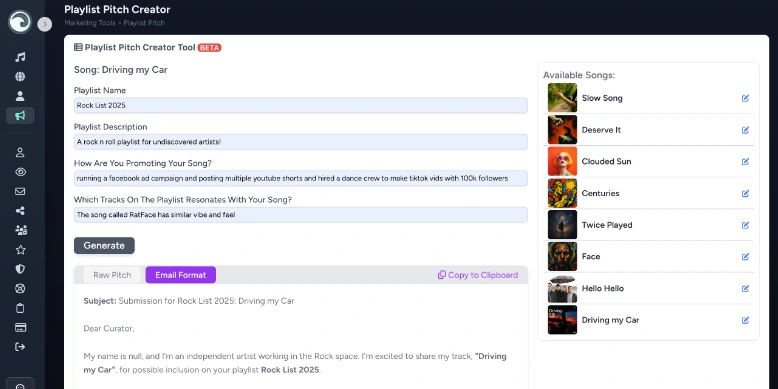Click the song title Clouded Sun
The height and width of the screenshot is (389, 778).
tap(606, 162)
